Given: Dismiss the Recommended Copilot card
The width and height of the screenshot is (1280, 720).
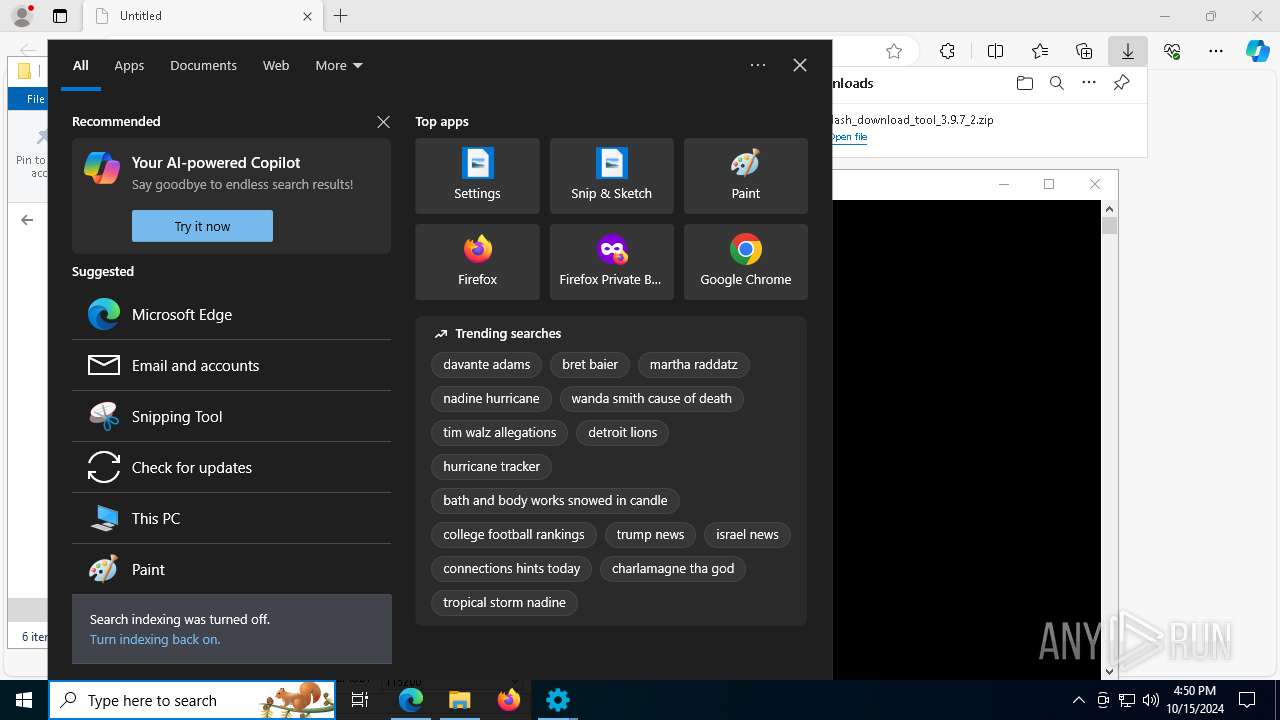Looking at the screenshot, I should click(383, 121).
